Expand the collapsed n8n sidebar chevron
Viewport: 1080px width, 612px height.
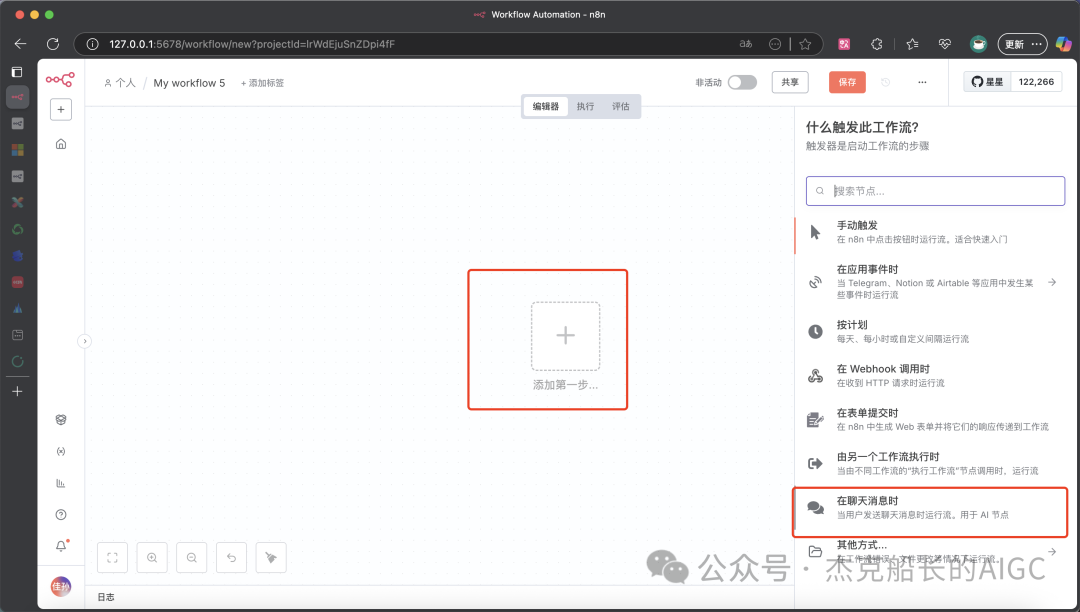tap(84, 341)
